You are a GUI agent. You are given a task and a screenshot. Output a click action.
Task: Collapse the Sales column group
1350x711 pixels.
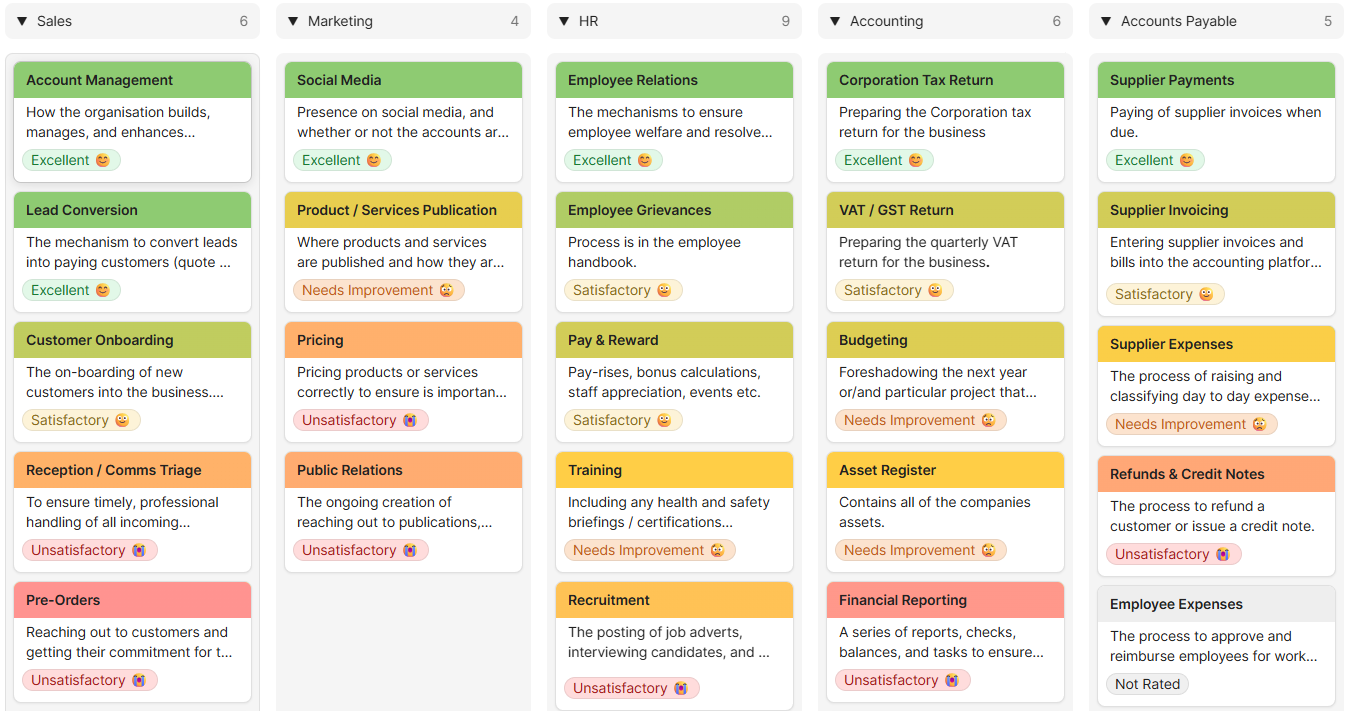[22, 21]
